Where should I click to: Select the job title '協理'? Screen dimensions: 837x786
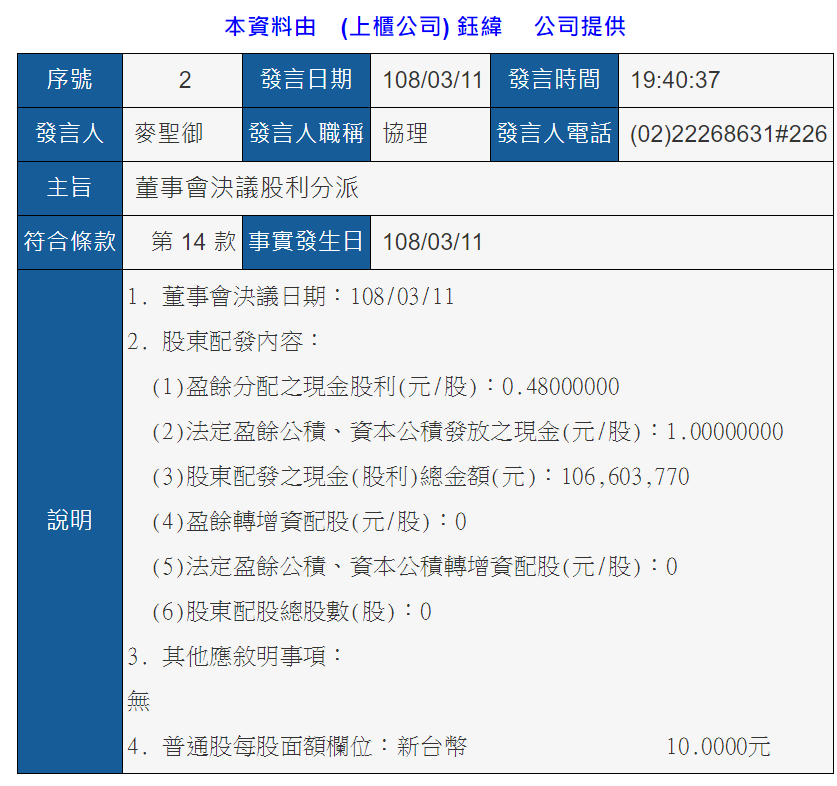click(x=405, y=133)
